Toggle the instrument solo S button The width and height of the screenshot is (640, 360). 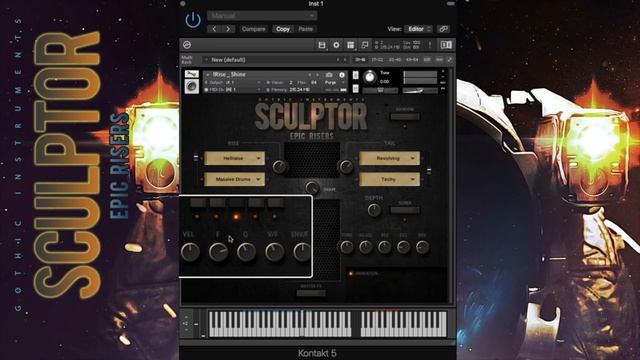[356, 75]
